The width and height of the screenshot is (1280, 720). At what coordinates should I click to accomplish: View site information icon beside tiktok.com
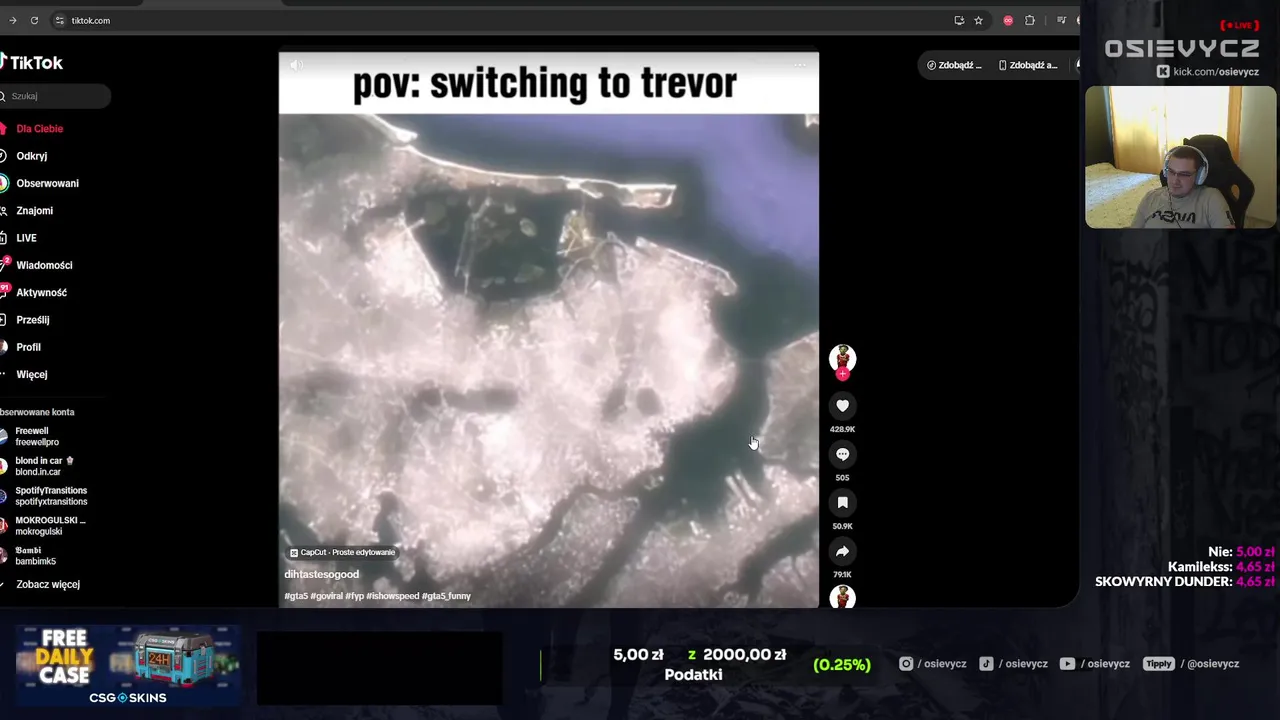pyautogui.click(x=60, y=20)
